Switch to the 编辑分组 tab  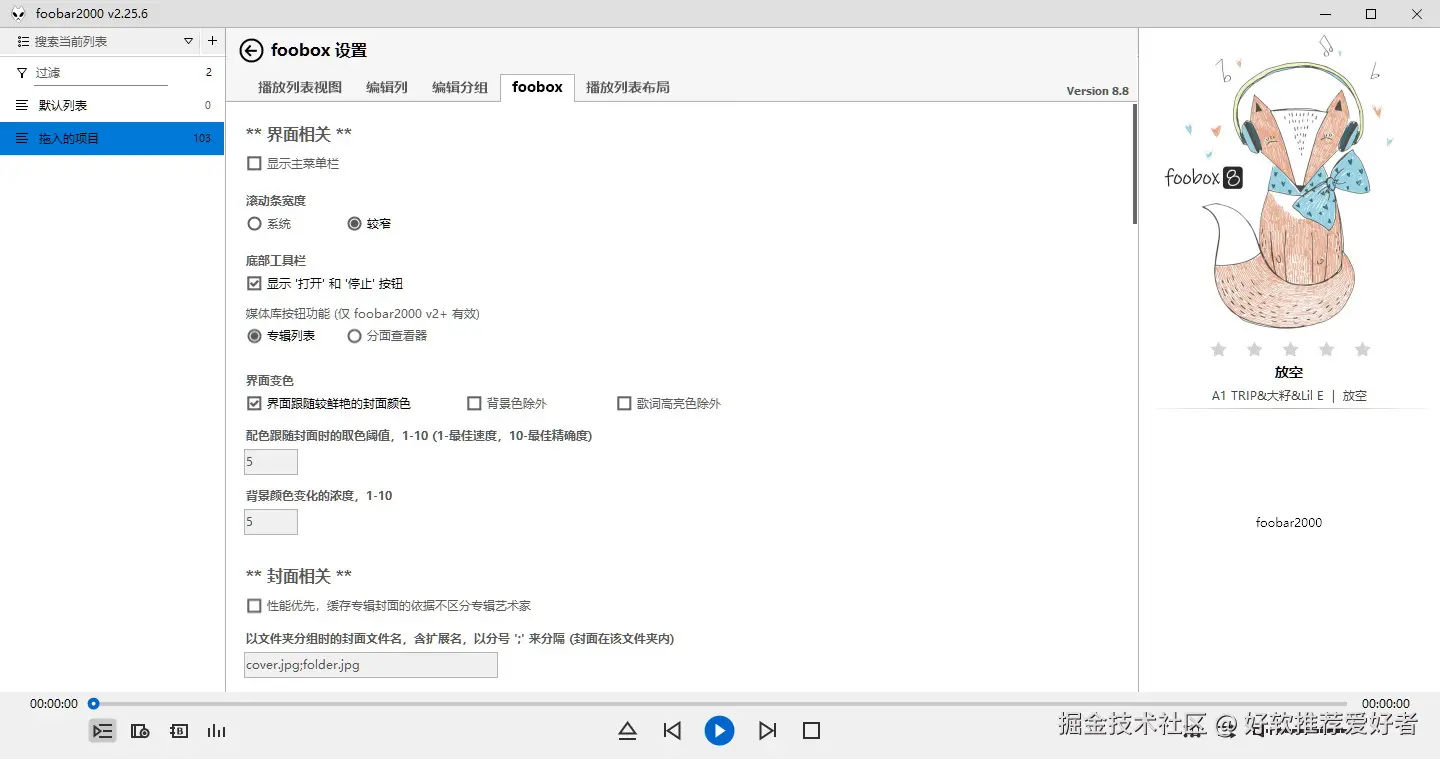coord(460,87)
